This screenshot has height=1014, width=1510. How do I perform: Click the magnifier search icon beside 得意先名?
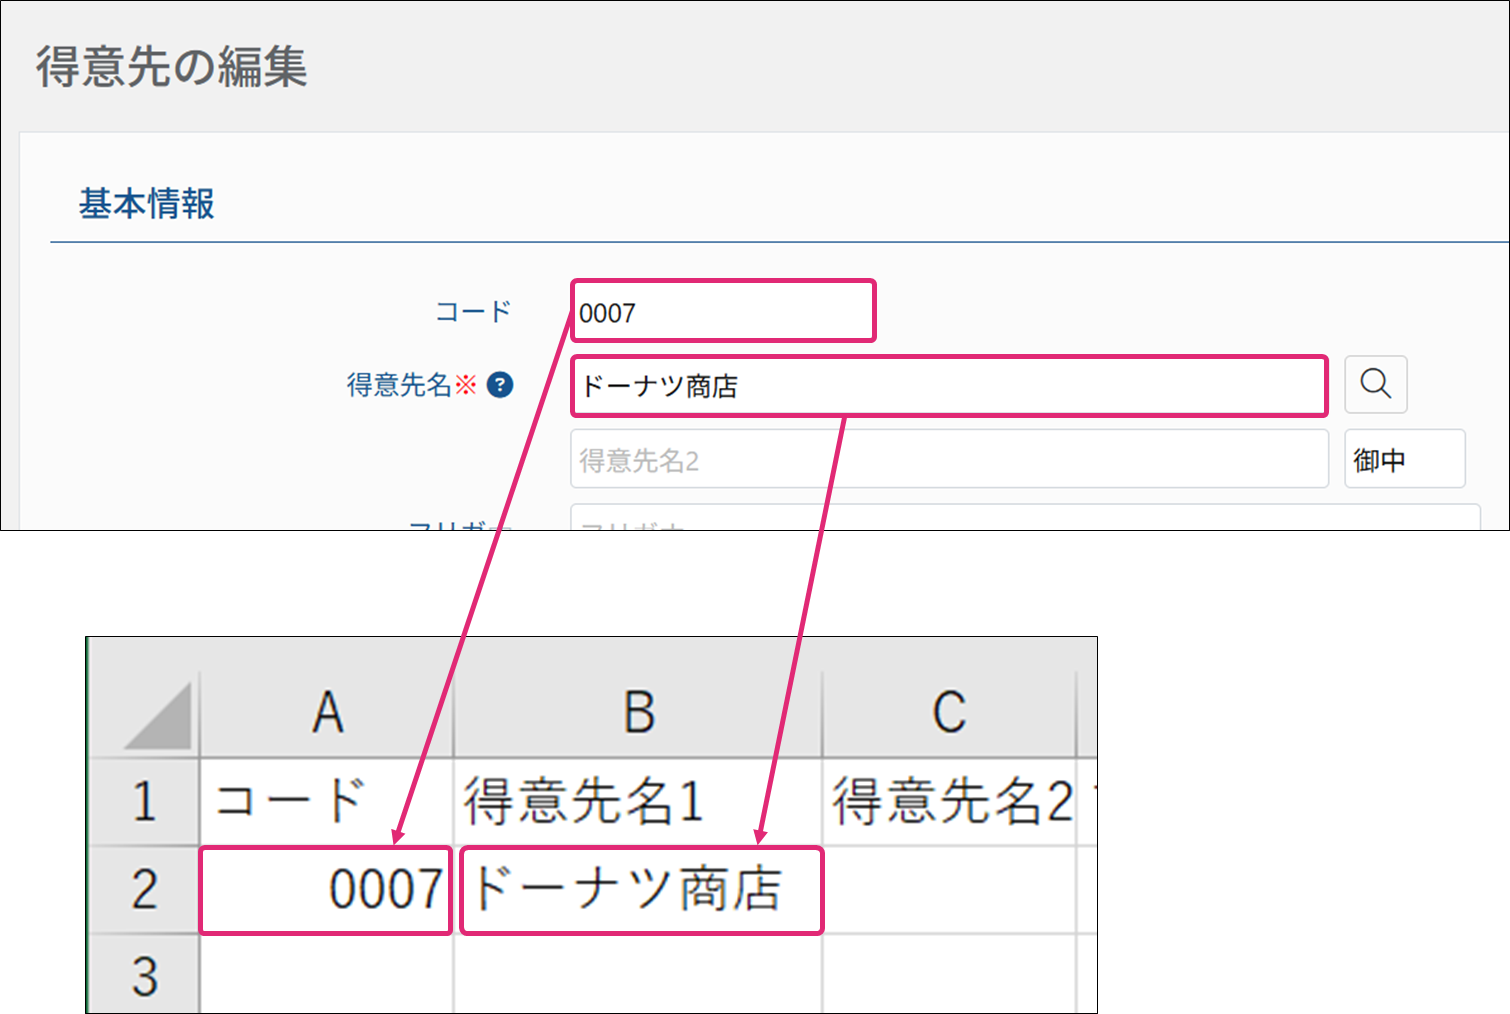[1375, 384]
